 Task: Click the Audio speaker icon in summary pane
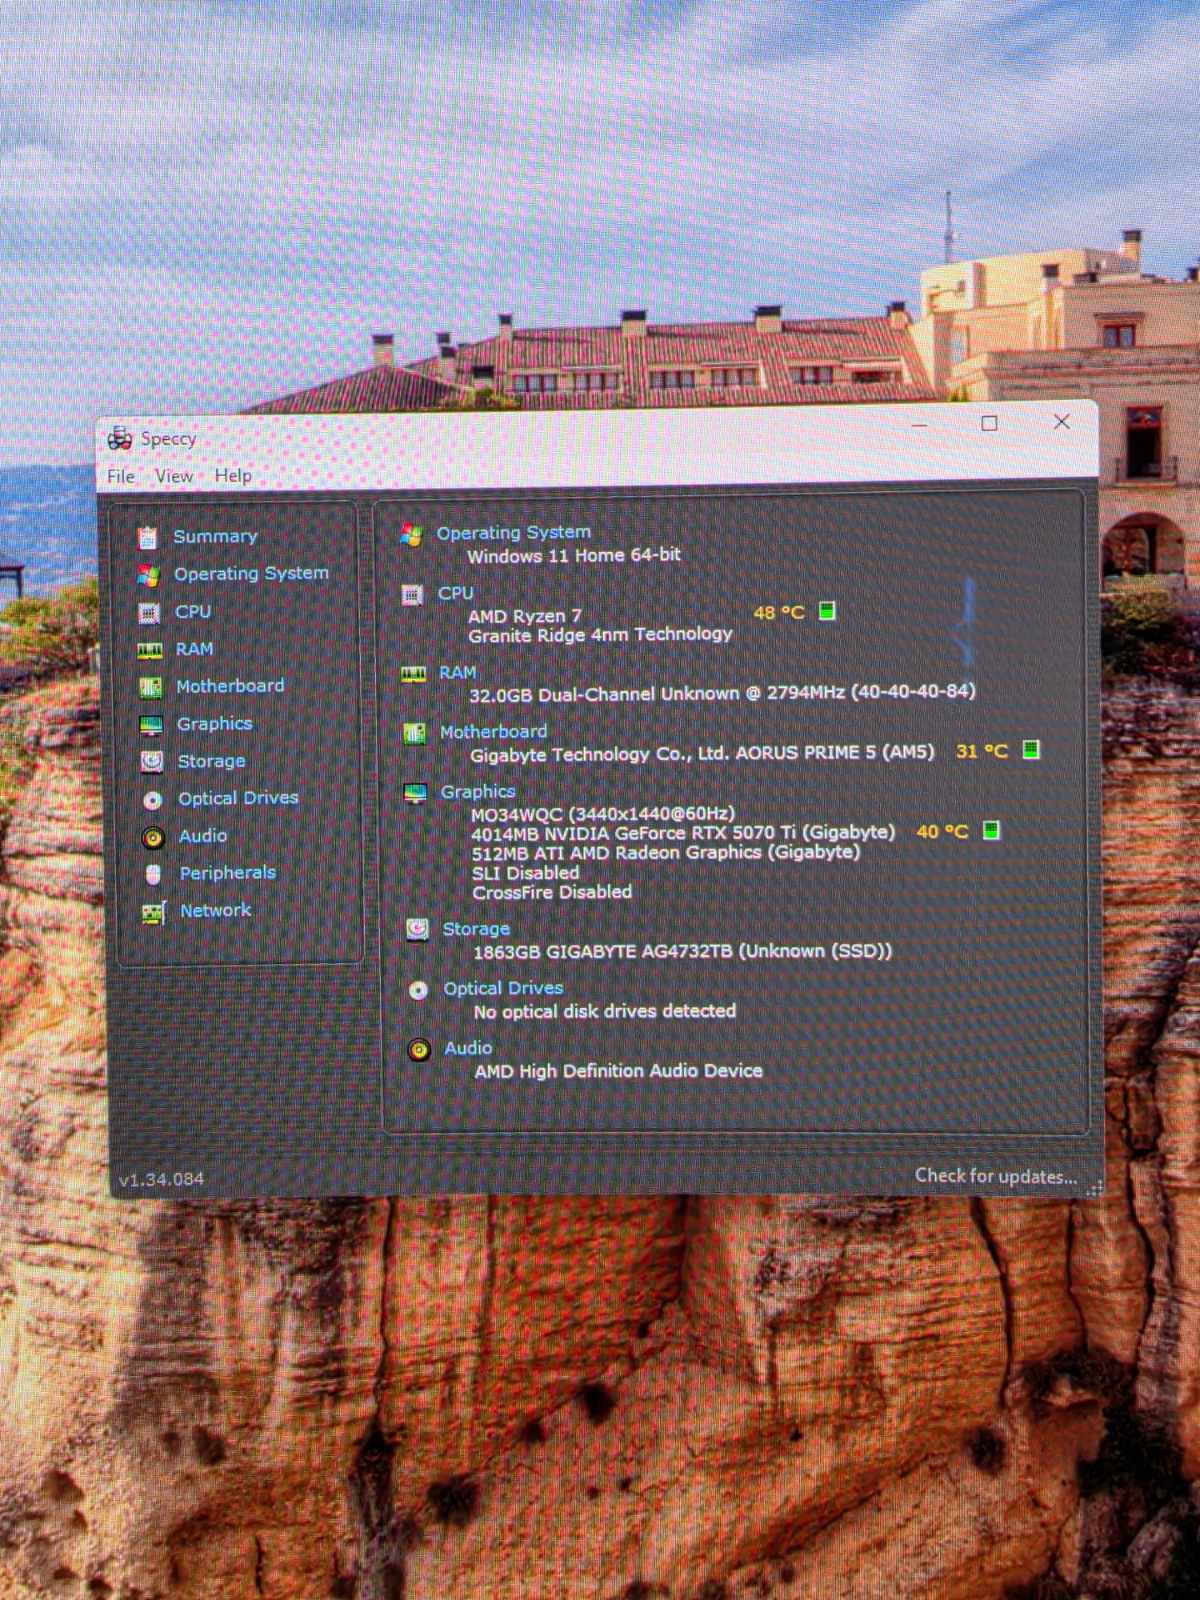[x=419, y=1050]
